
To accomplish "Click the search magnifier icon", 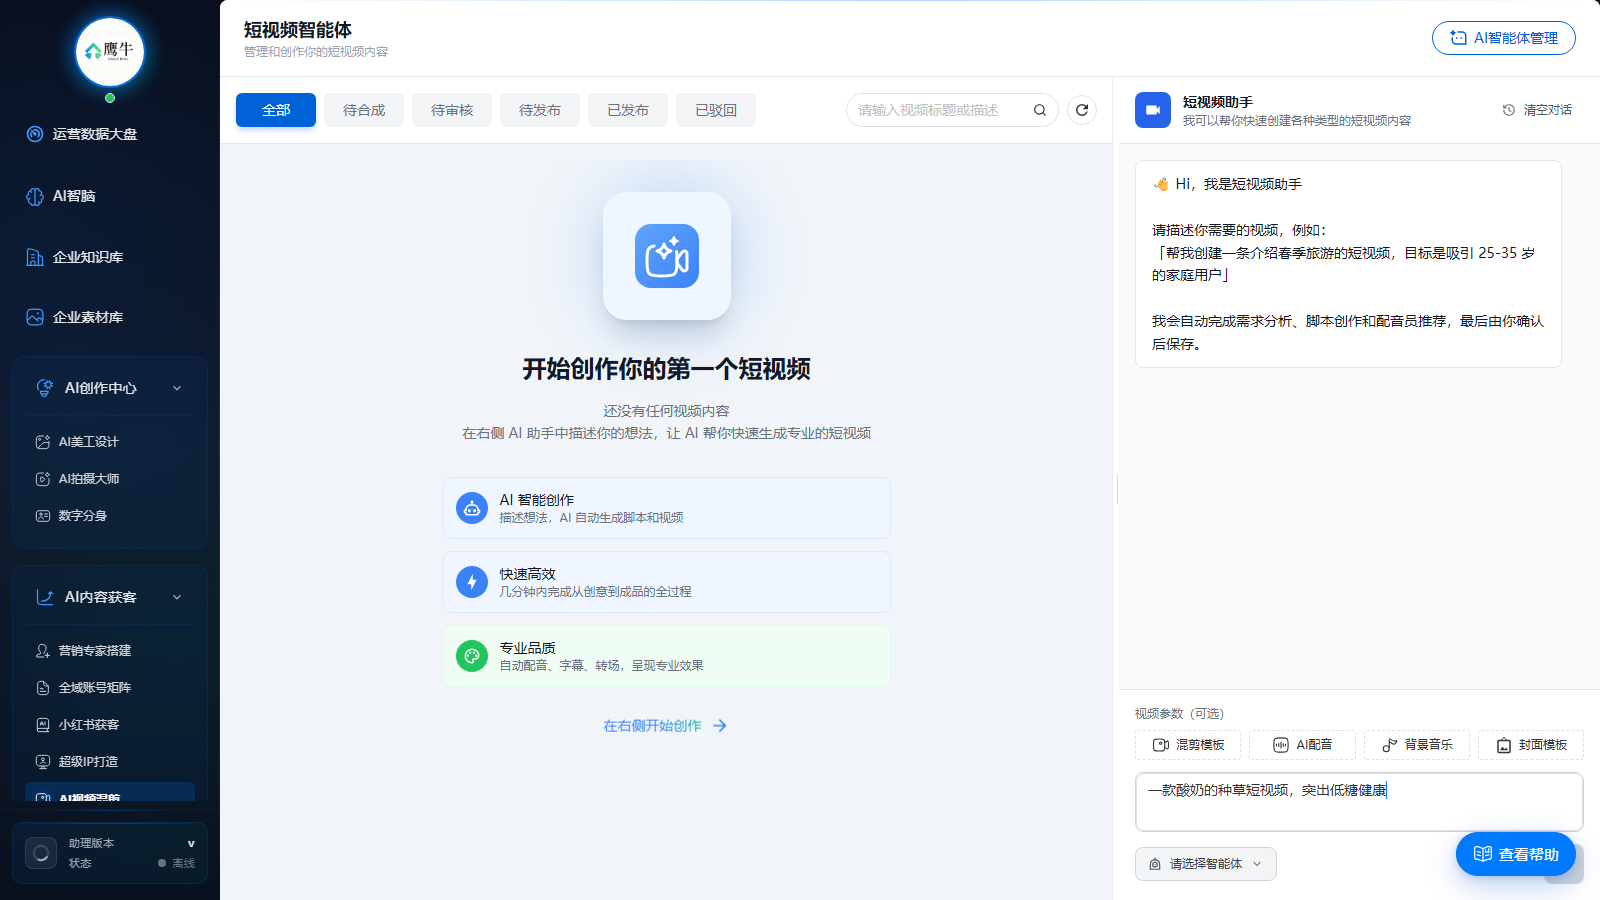I will [1040, 110].
